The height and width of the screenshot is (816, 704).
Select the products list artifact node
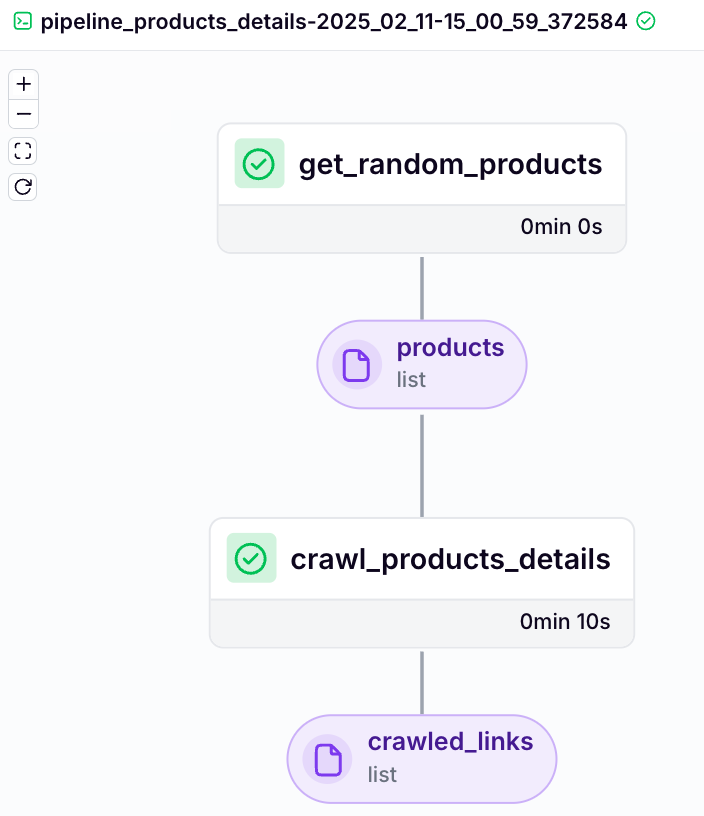pyautogui.click(x=422, y=364)
